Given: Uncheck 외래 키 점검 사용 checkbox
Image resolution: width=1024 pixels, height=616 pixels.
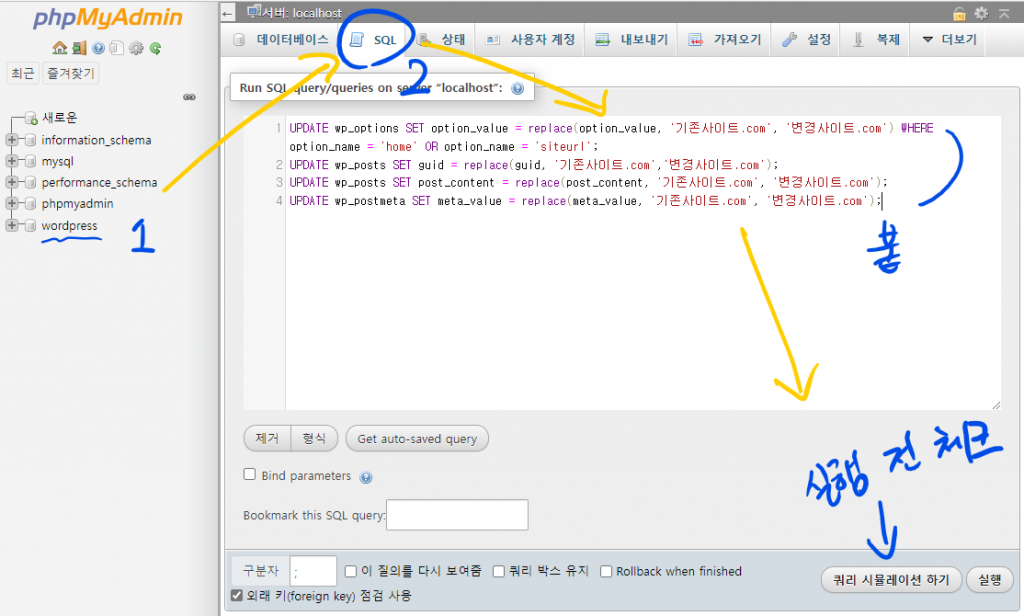Looking at the screenshot, I should [237, 595].
